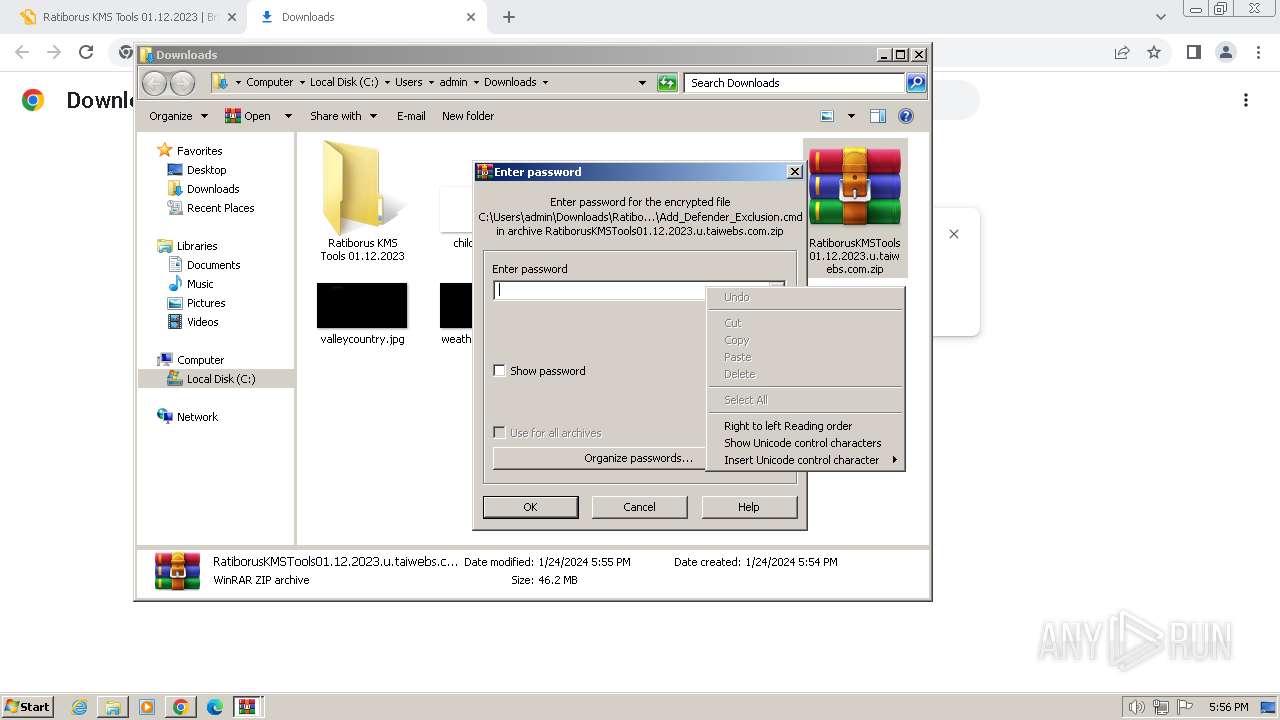Image resolution: width=1280 pixels, height=720 pixels.
Task: Open Help in the password dialog
Action: pyautogui.click(x=748, y=507)
